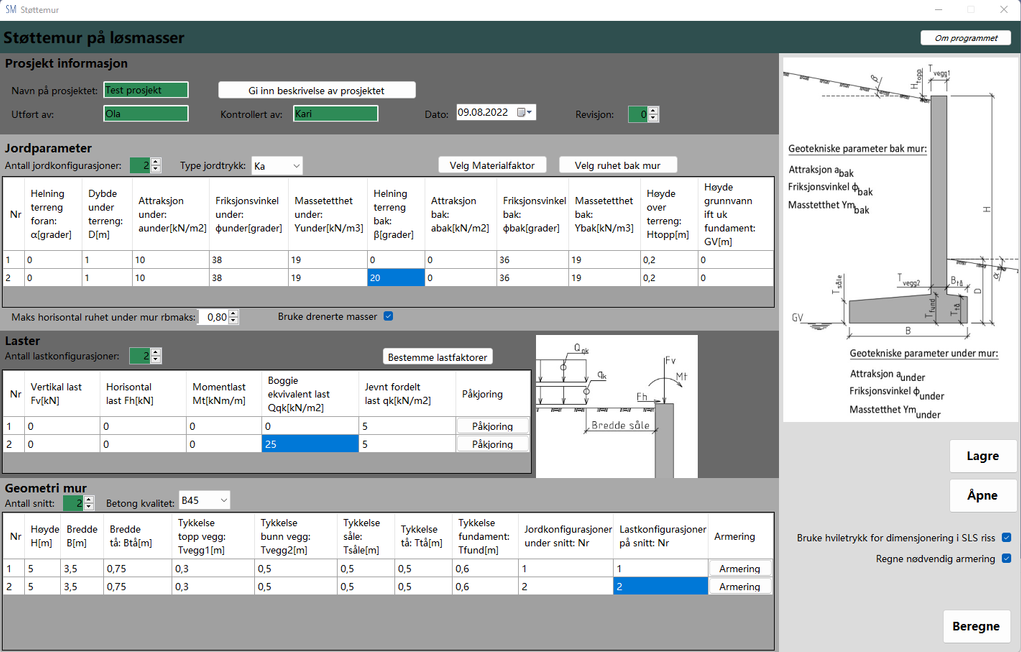
Task: Click 'Tykkelse fundament' cell in geometry row 1
Action: (x=485, y=569)
